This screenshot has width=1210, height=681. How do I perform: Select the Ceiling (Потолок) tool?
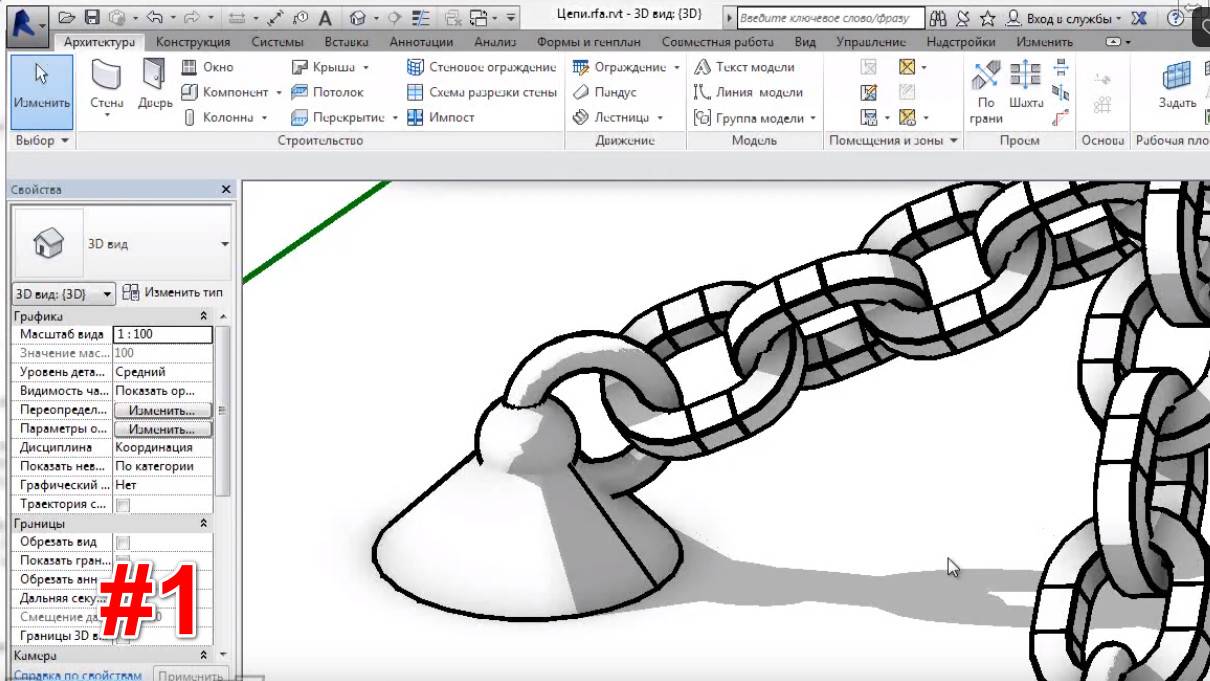coord(327,92)
